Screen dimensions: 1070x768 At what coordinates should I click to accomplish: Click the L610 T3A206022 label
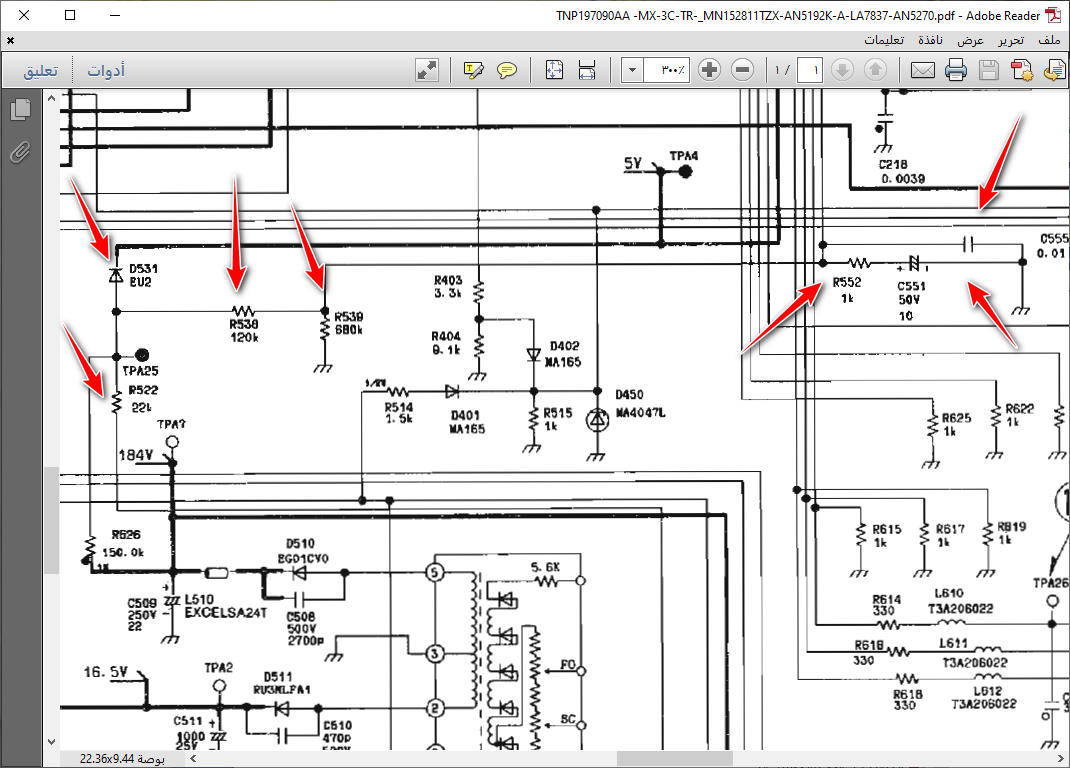point(960,601)
